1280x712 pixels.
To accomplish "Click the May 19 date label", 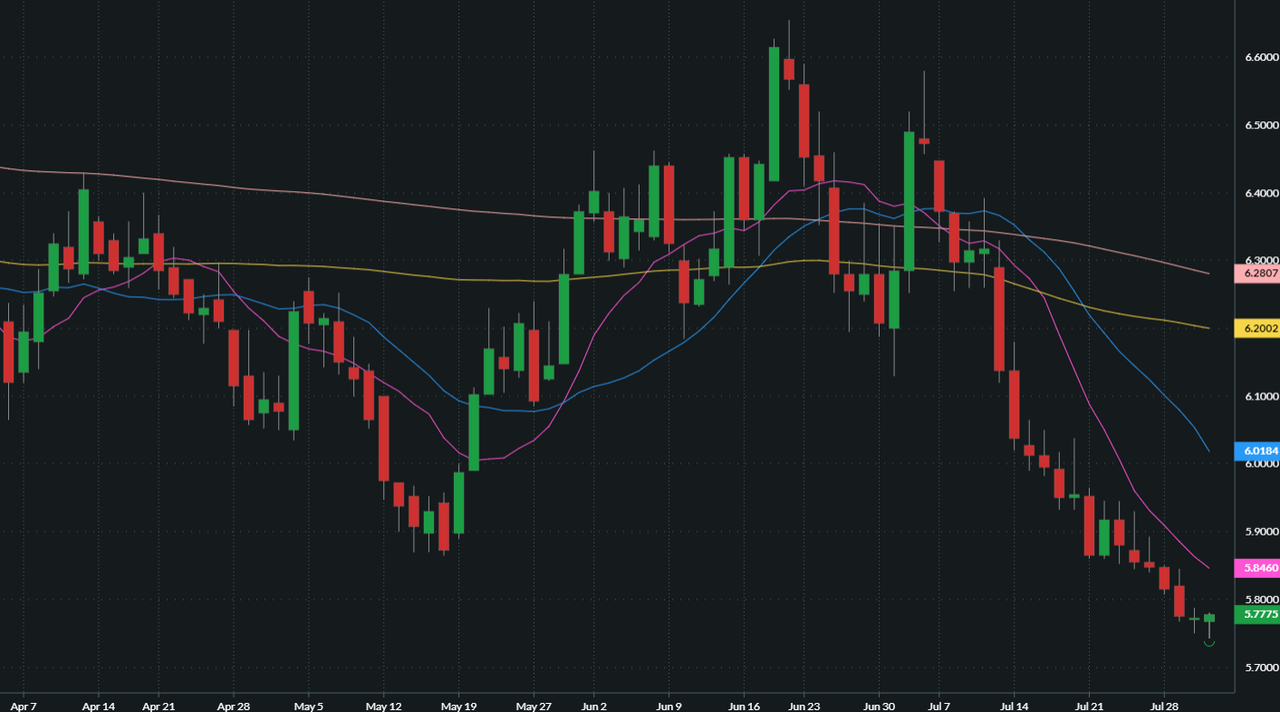I will click(x=458, y=704).
